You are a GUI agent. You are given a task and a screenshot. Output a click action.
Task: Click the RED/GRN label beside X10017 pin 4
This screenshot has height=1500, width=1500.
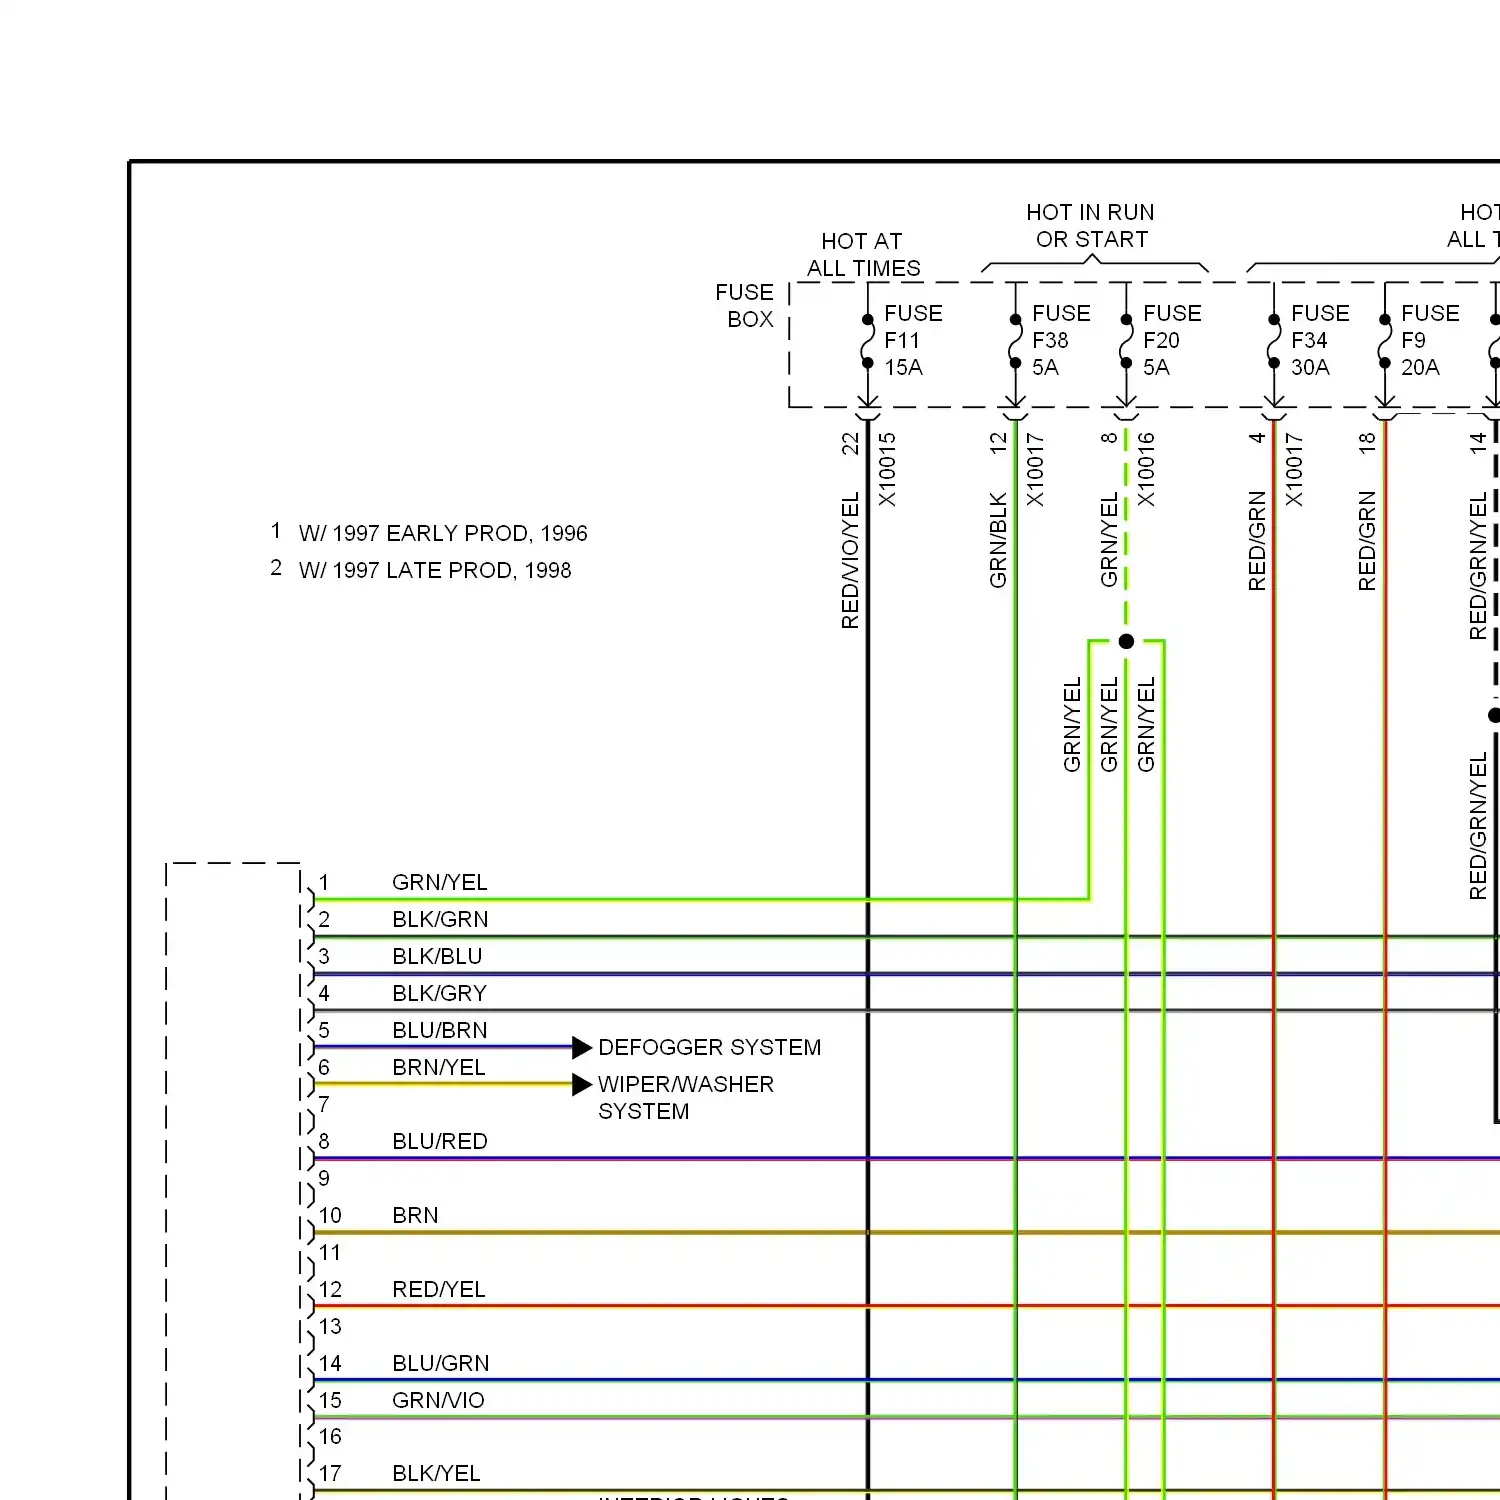click(x=1257, y=541)
